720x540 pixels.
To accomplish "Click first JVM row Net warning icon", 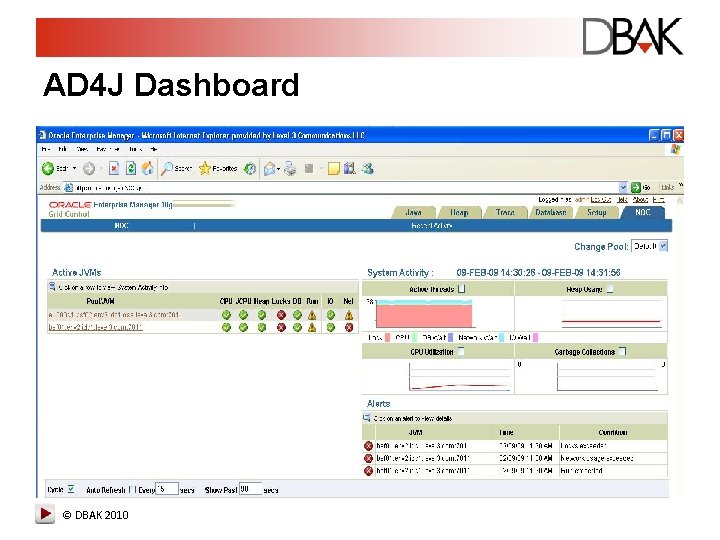I will coord(349,315).
